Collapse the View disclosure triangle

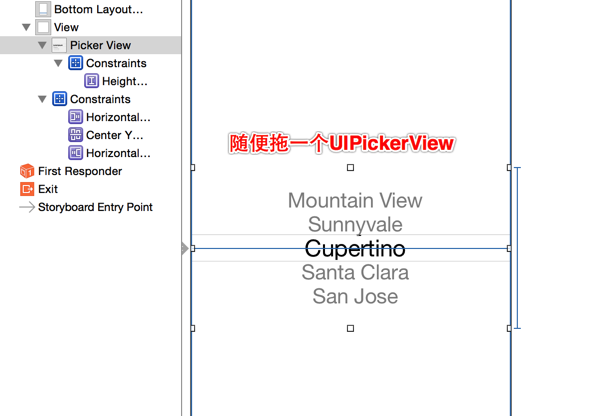coord(26,27)
